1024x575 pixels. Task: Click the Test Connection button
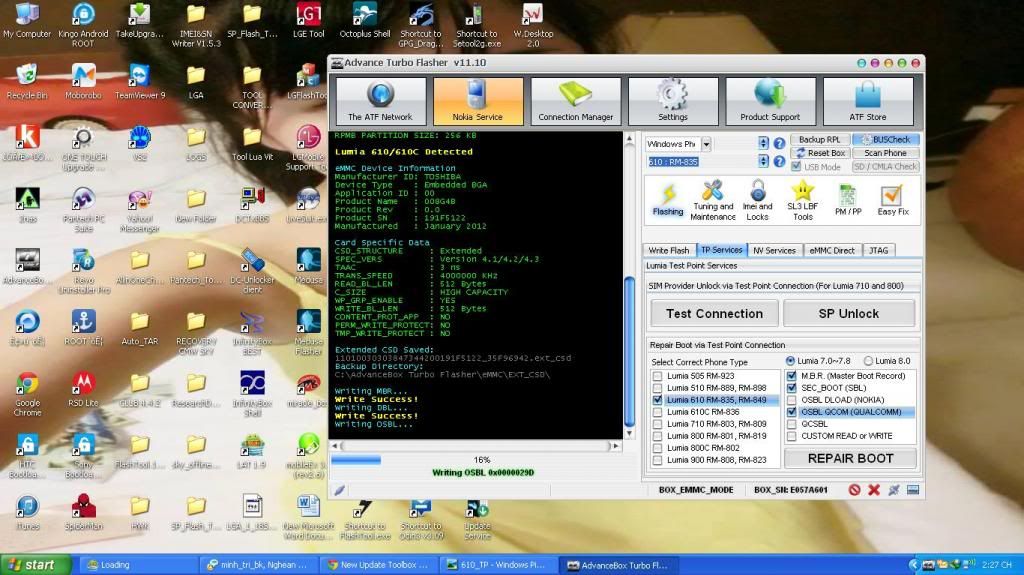[x=714, y=314]
